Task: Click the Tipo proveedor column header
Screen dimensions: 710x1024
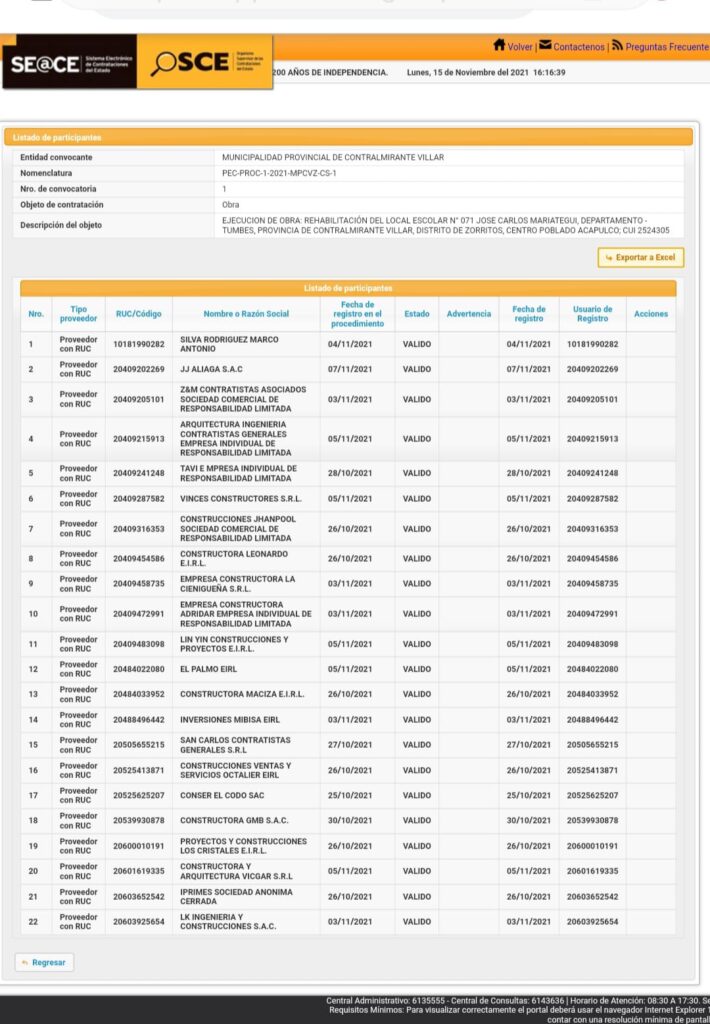Action: tap(78, 314)
